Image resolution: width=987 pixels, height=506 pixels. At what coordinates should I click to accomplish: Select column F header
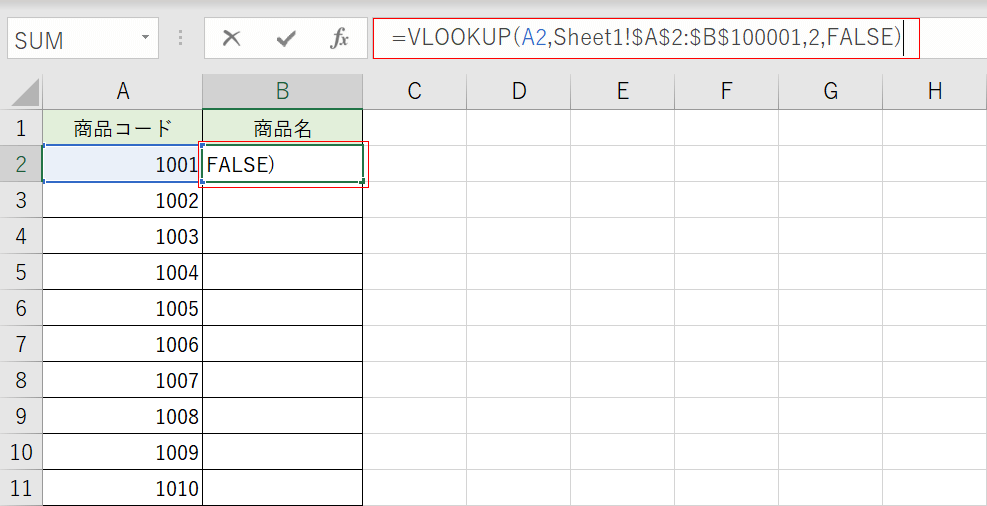click(726, 91)
